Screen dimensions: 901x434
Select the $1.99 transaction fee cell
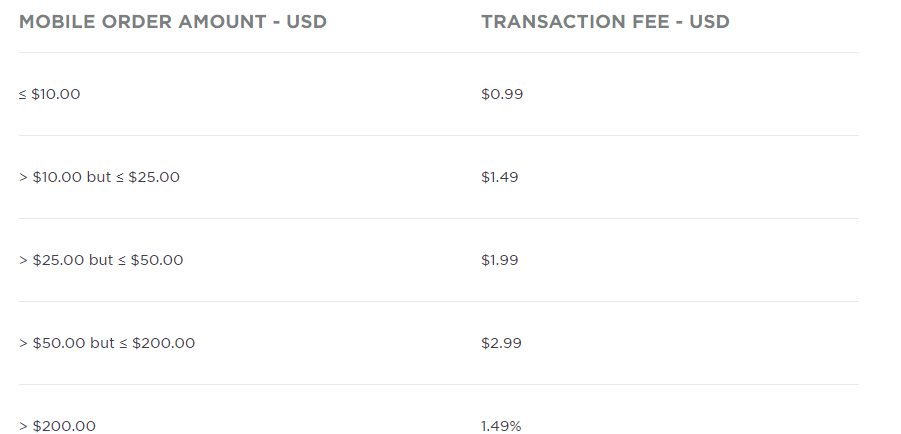pyautogui.click(x=502, y=260)
